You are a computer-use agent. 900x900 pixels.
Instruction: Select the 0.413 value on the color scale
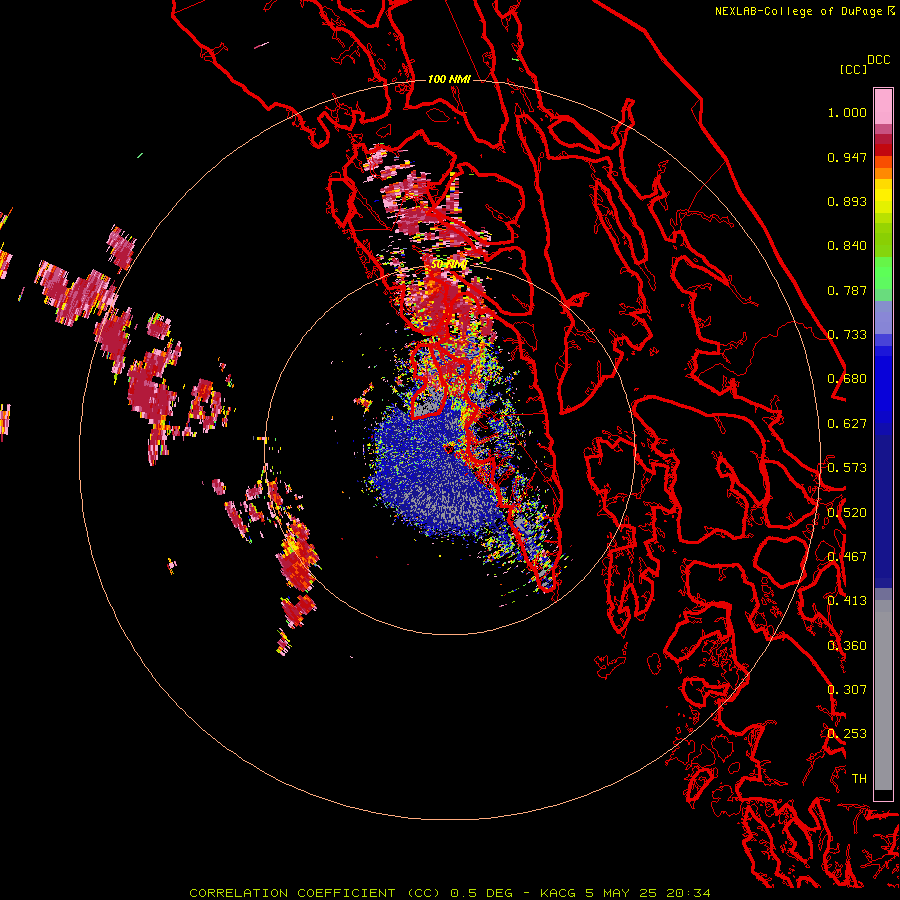point(847,601)
